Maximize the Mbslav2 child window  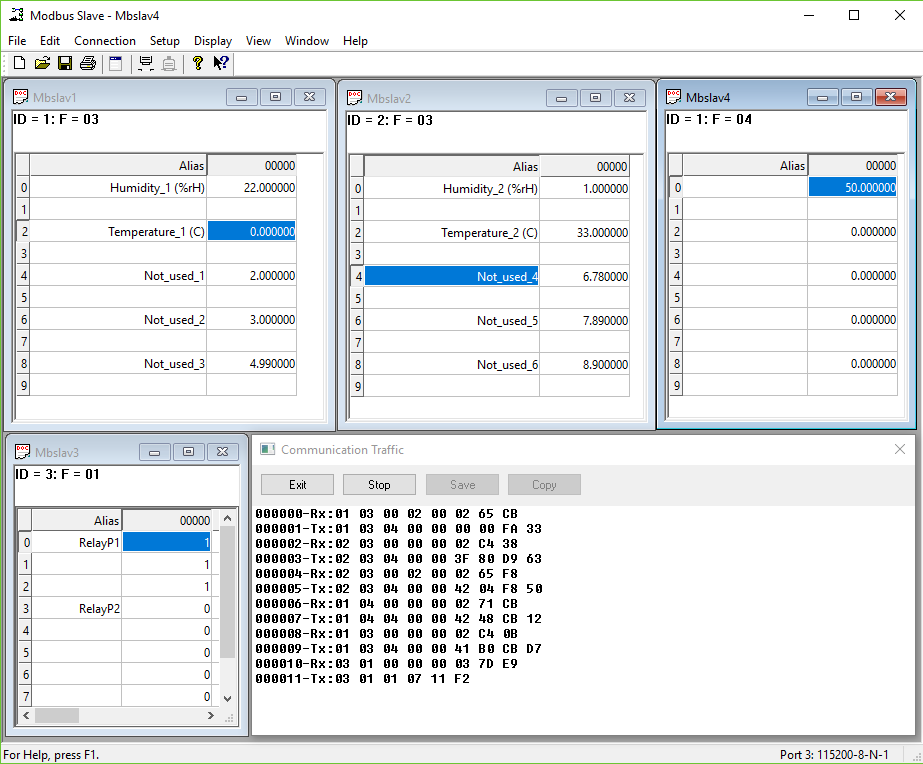pos(595,98)
